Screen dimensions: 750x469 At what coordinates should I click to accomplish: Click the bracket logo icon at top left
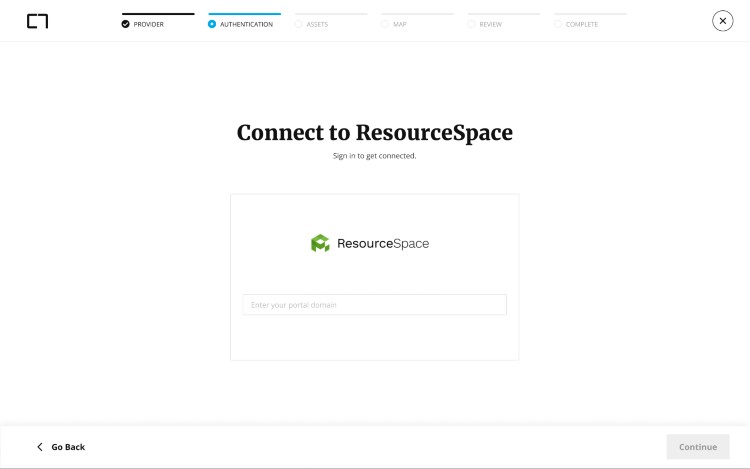[37, 21]
